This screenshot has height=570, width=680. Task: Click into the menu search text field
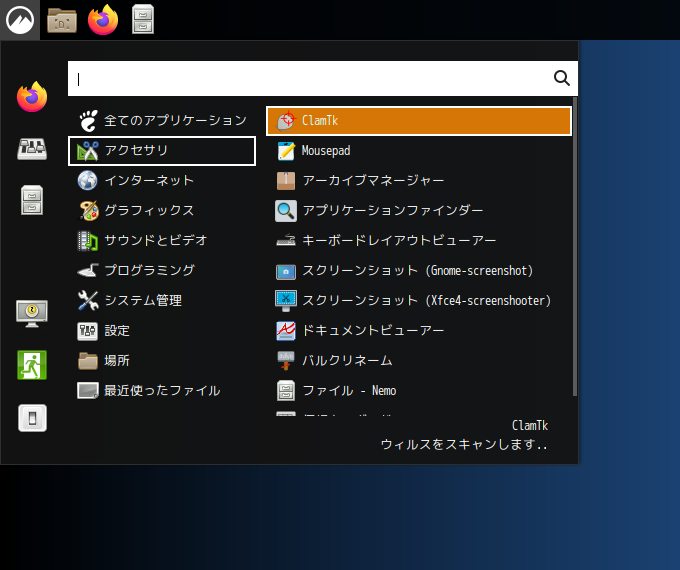(323, 79)
